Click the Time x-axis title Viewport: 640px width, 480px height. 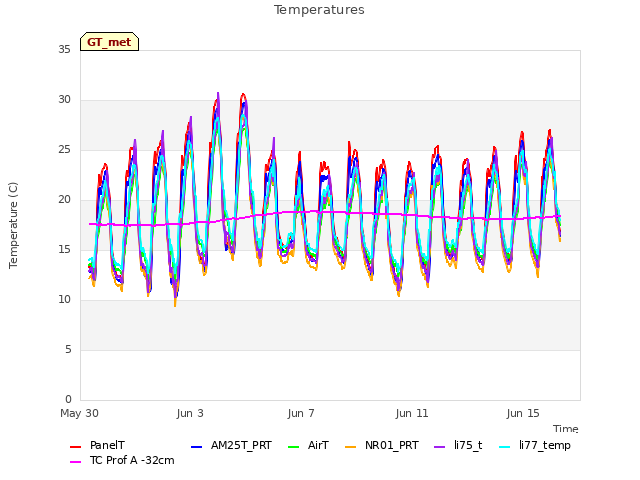[x=566, y=429]
